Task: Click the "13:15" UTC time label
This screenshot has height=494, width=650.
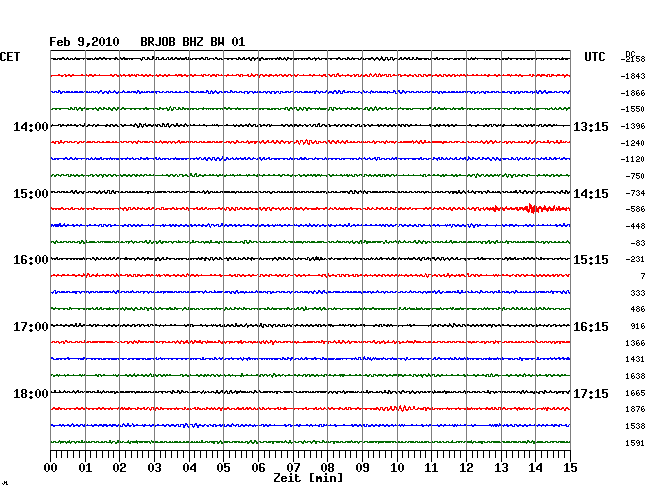Action: 591,126
